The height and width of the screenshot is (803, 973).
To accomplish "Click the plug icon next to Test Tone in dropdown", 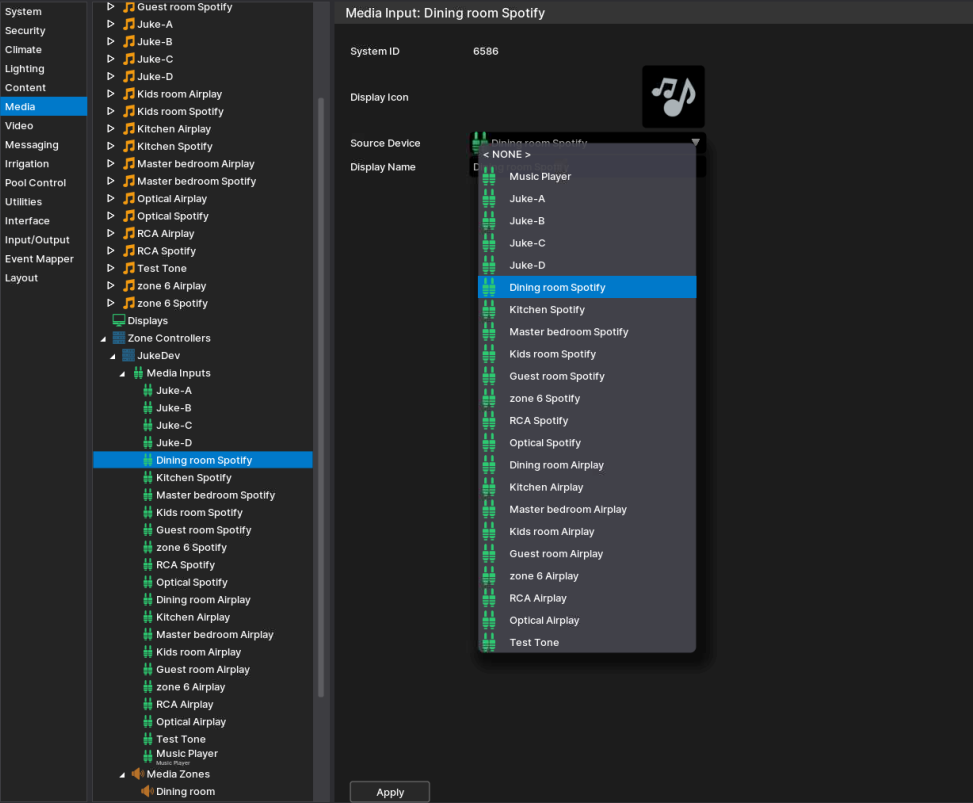I will pos(489,642).
